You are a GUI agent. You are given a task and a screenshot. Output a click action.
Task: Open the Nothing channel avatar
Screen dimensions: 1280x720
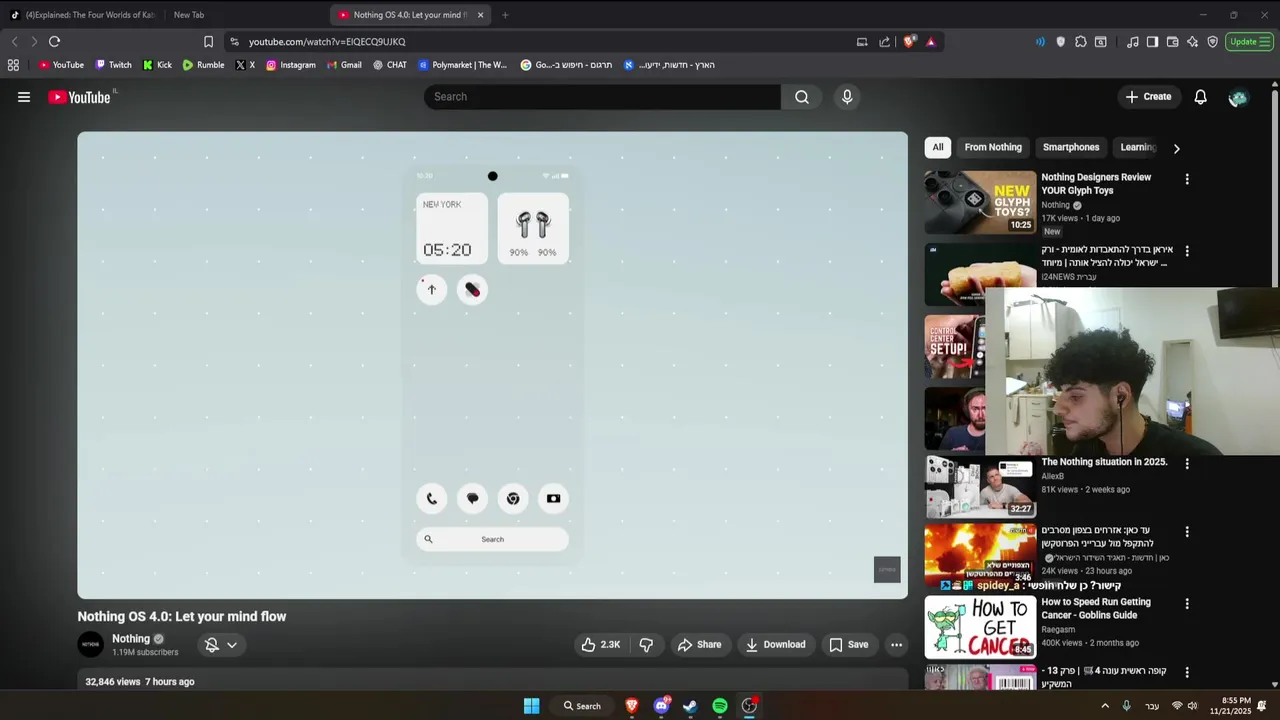pyautogui.click(x=91, y=645)
